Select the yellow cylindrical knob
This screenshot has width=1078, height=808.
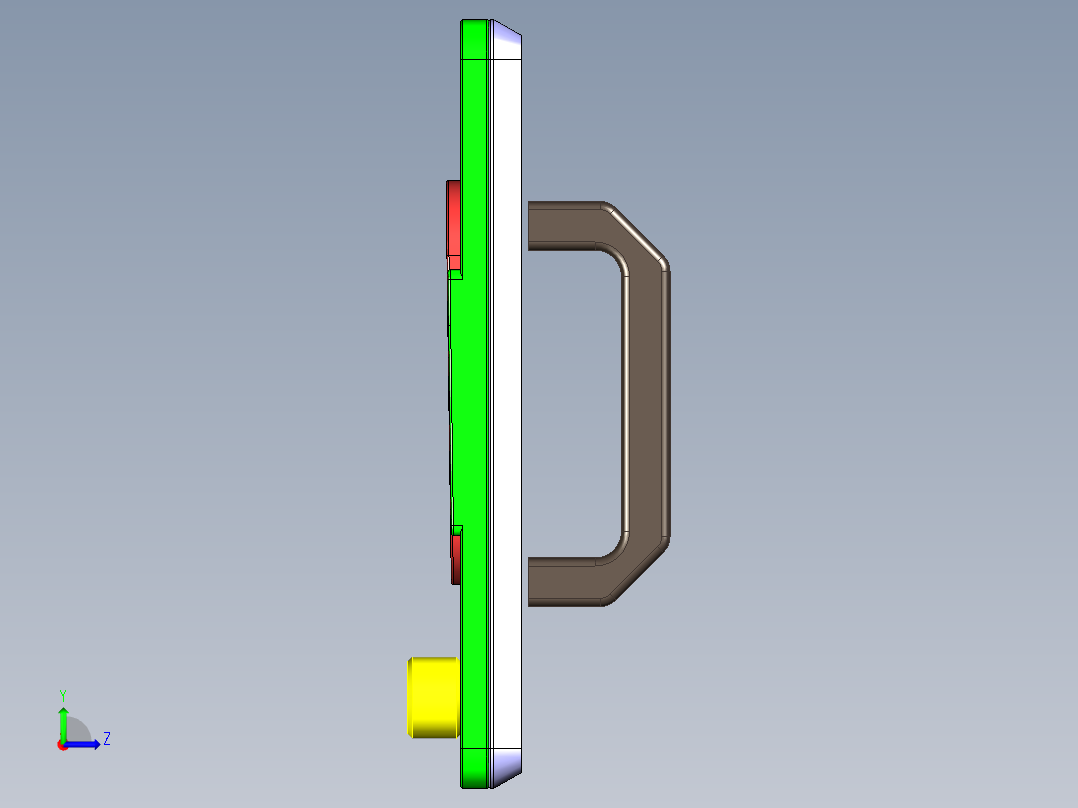point(433,697)
